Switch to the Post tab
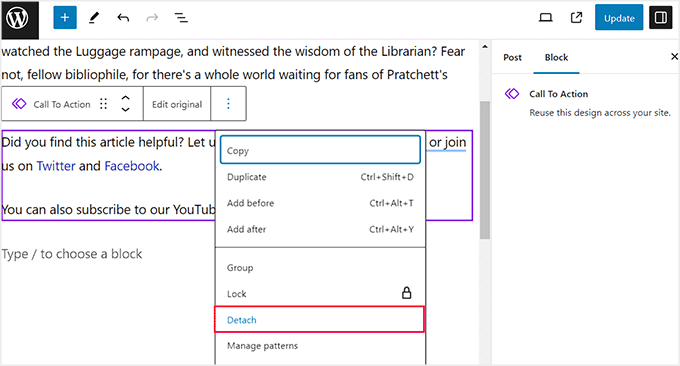 512,57
